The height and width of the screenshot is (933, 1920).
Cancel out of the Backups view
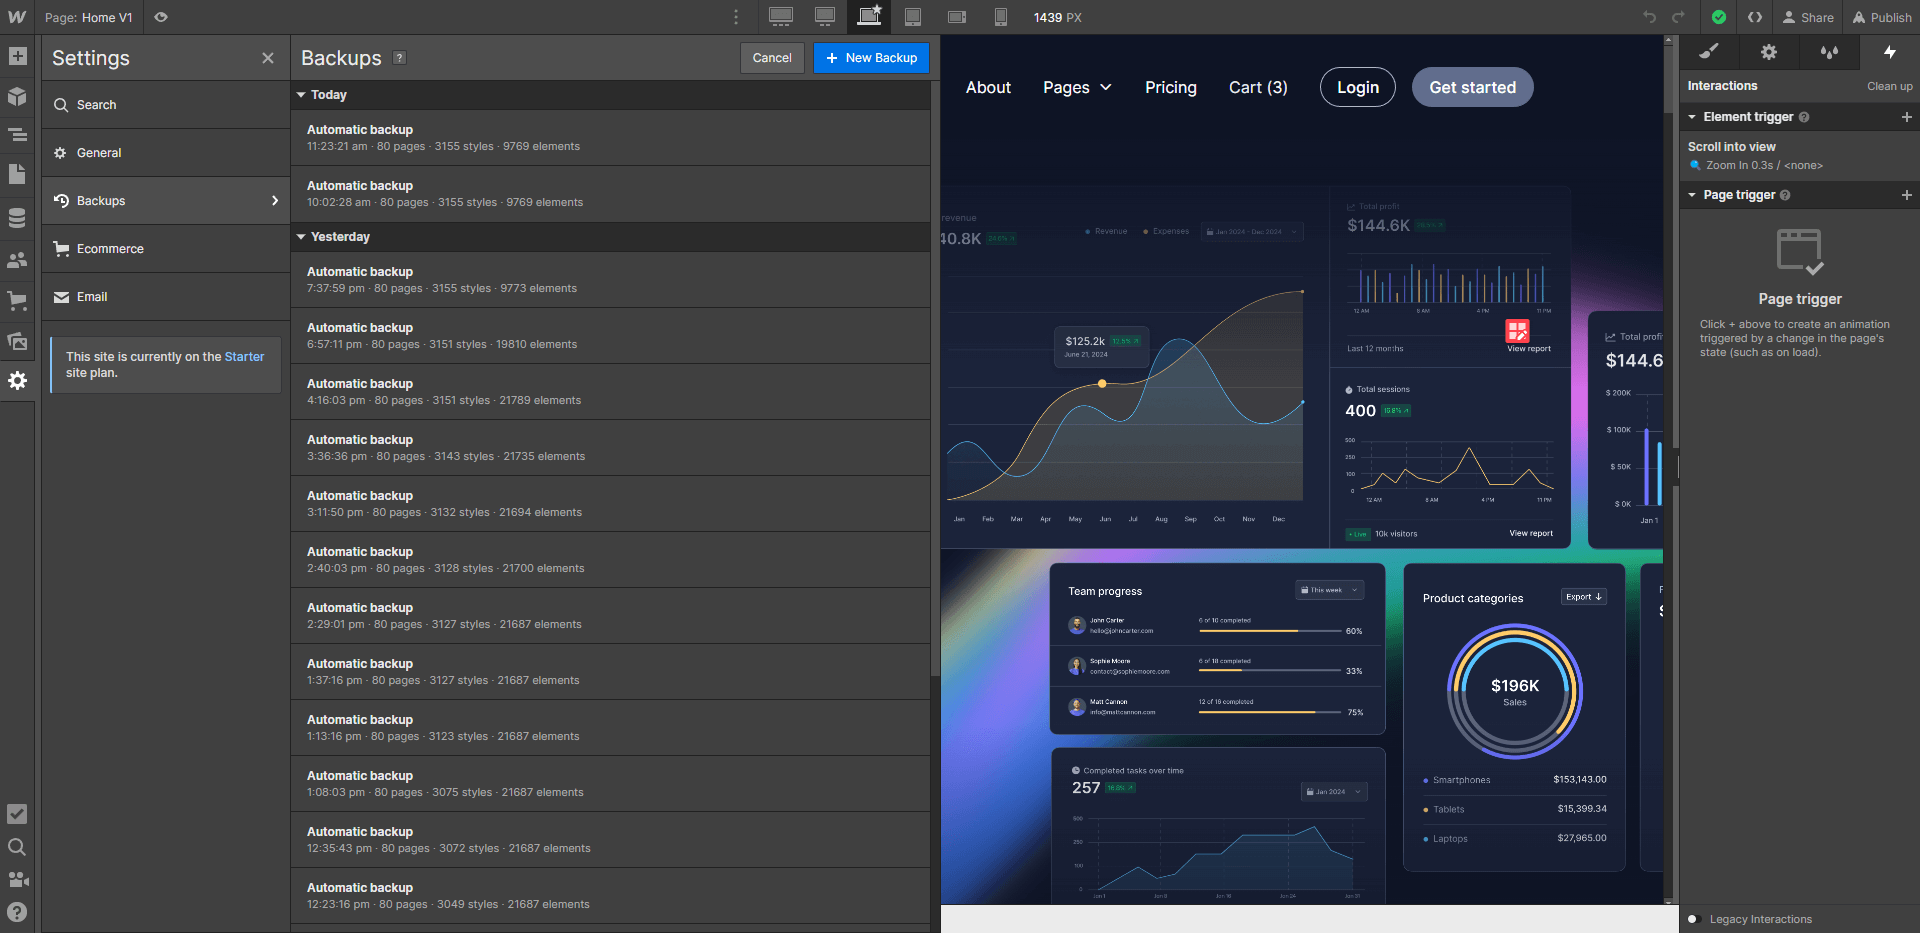(x=771, y=58)
